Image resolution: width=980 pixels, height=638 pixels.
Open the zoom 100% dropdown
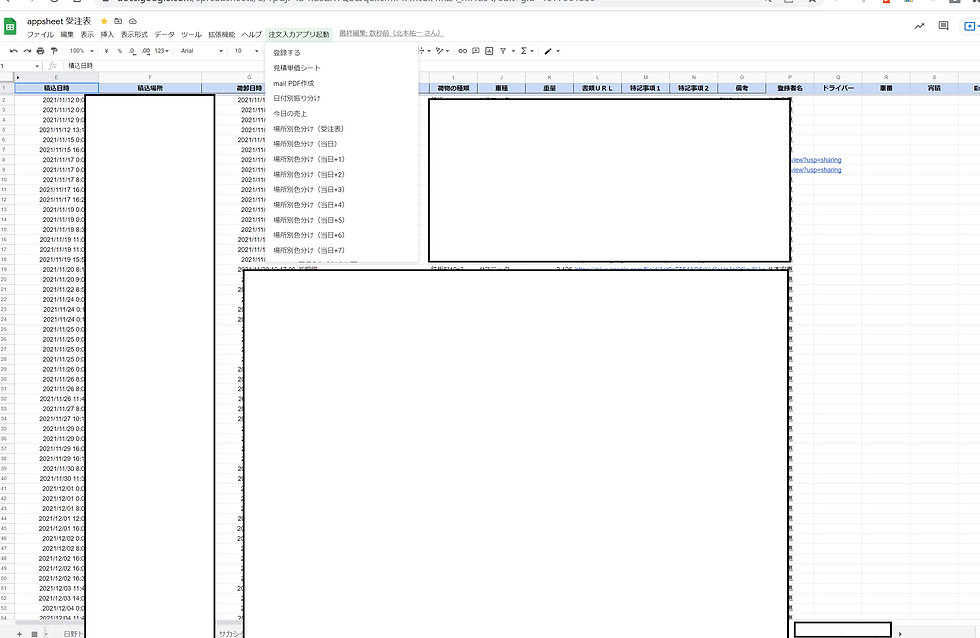coord(81,51)
